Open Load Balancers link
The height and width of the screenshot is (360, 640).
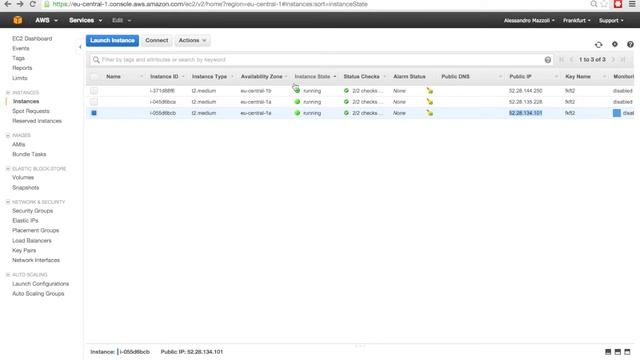(x=32, y=240)
